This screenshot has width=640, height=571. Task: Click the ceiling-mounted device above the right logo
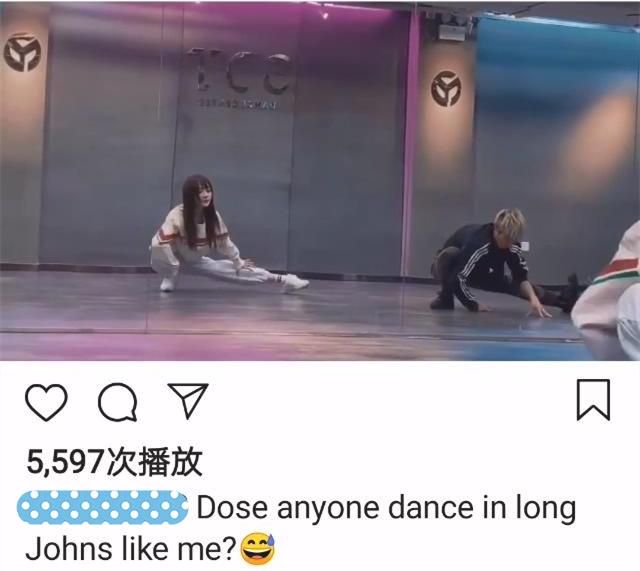tap(453, 31)
